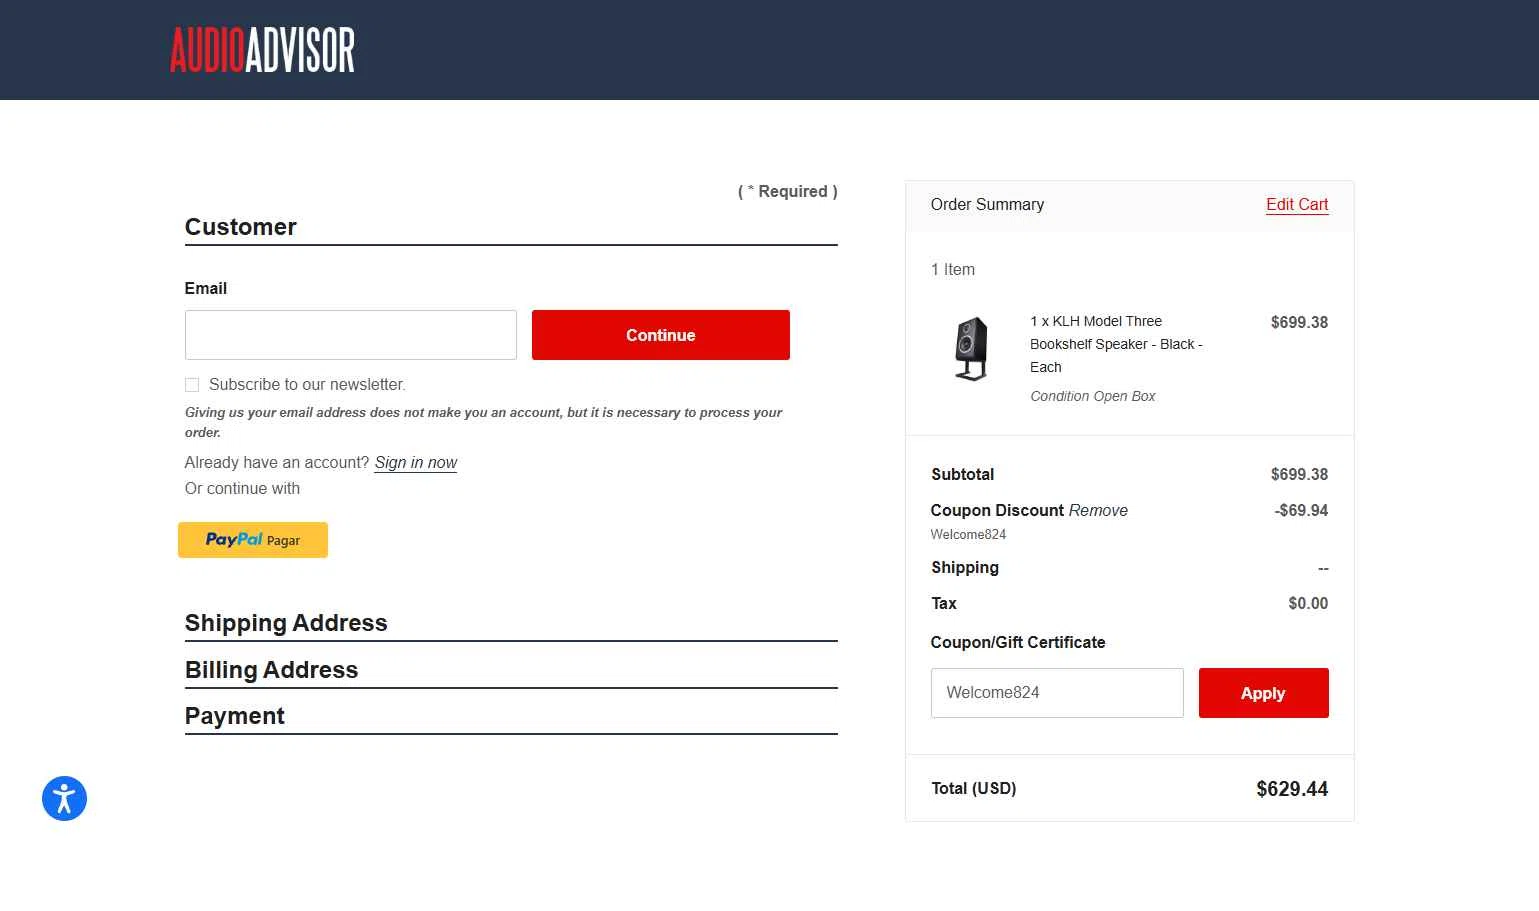This screenshot has width=1539, height=911.
Task: Hit the red Continue button
Action: click(x=661, y=335)
